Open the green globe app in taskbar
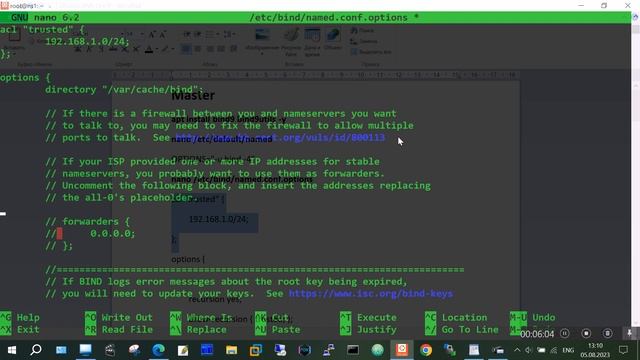640x360 pixels. tap(378, 350)
